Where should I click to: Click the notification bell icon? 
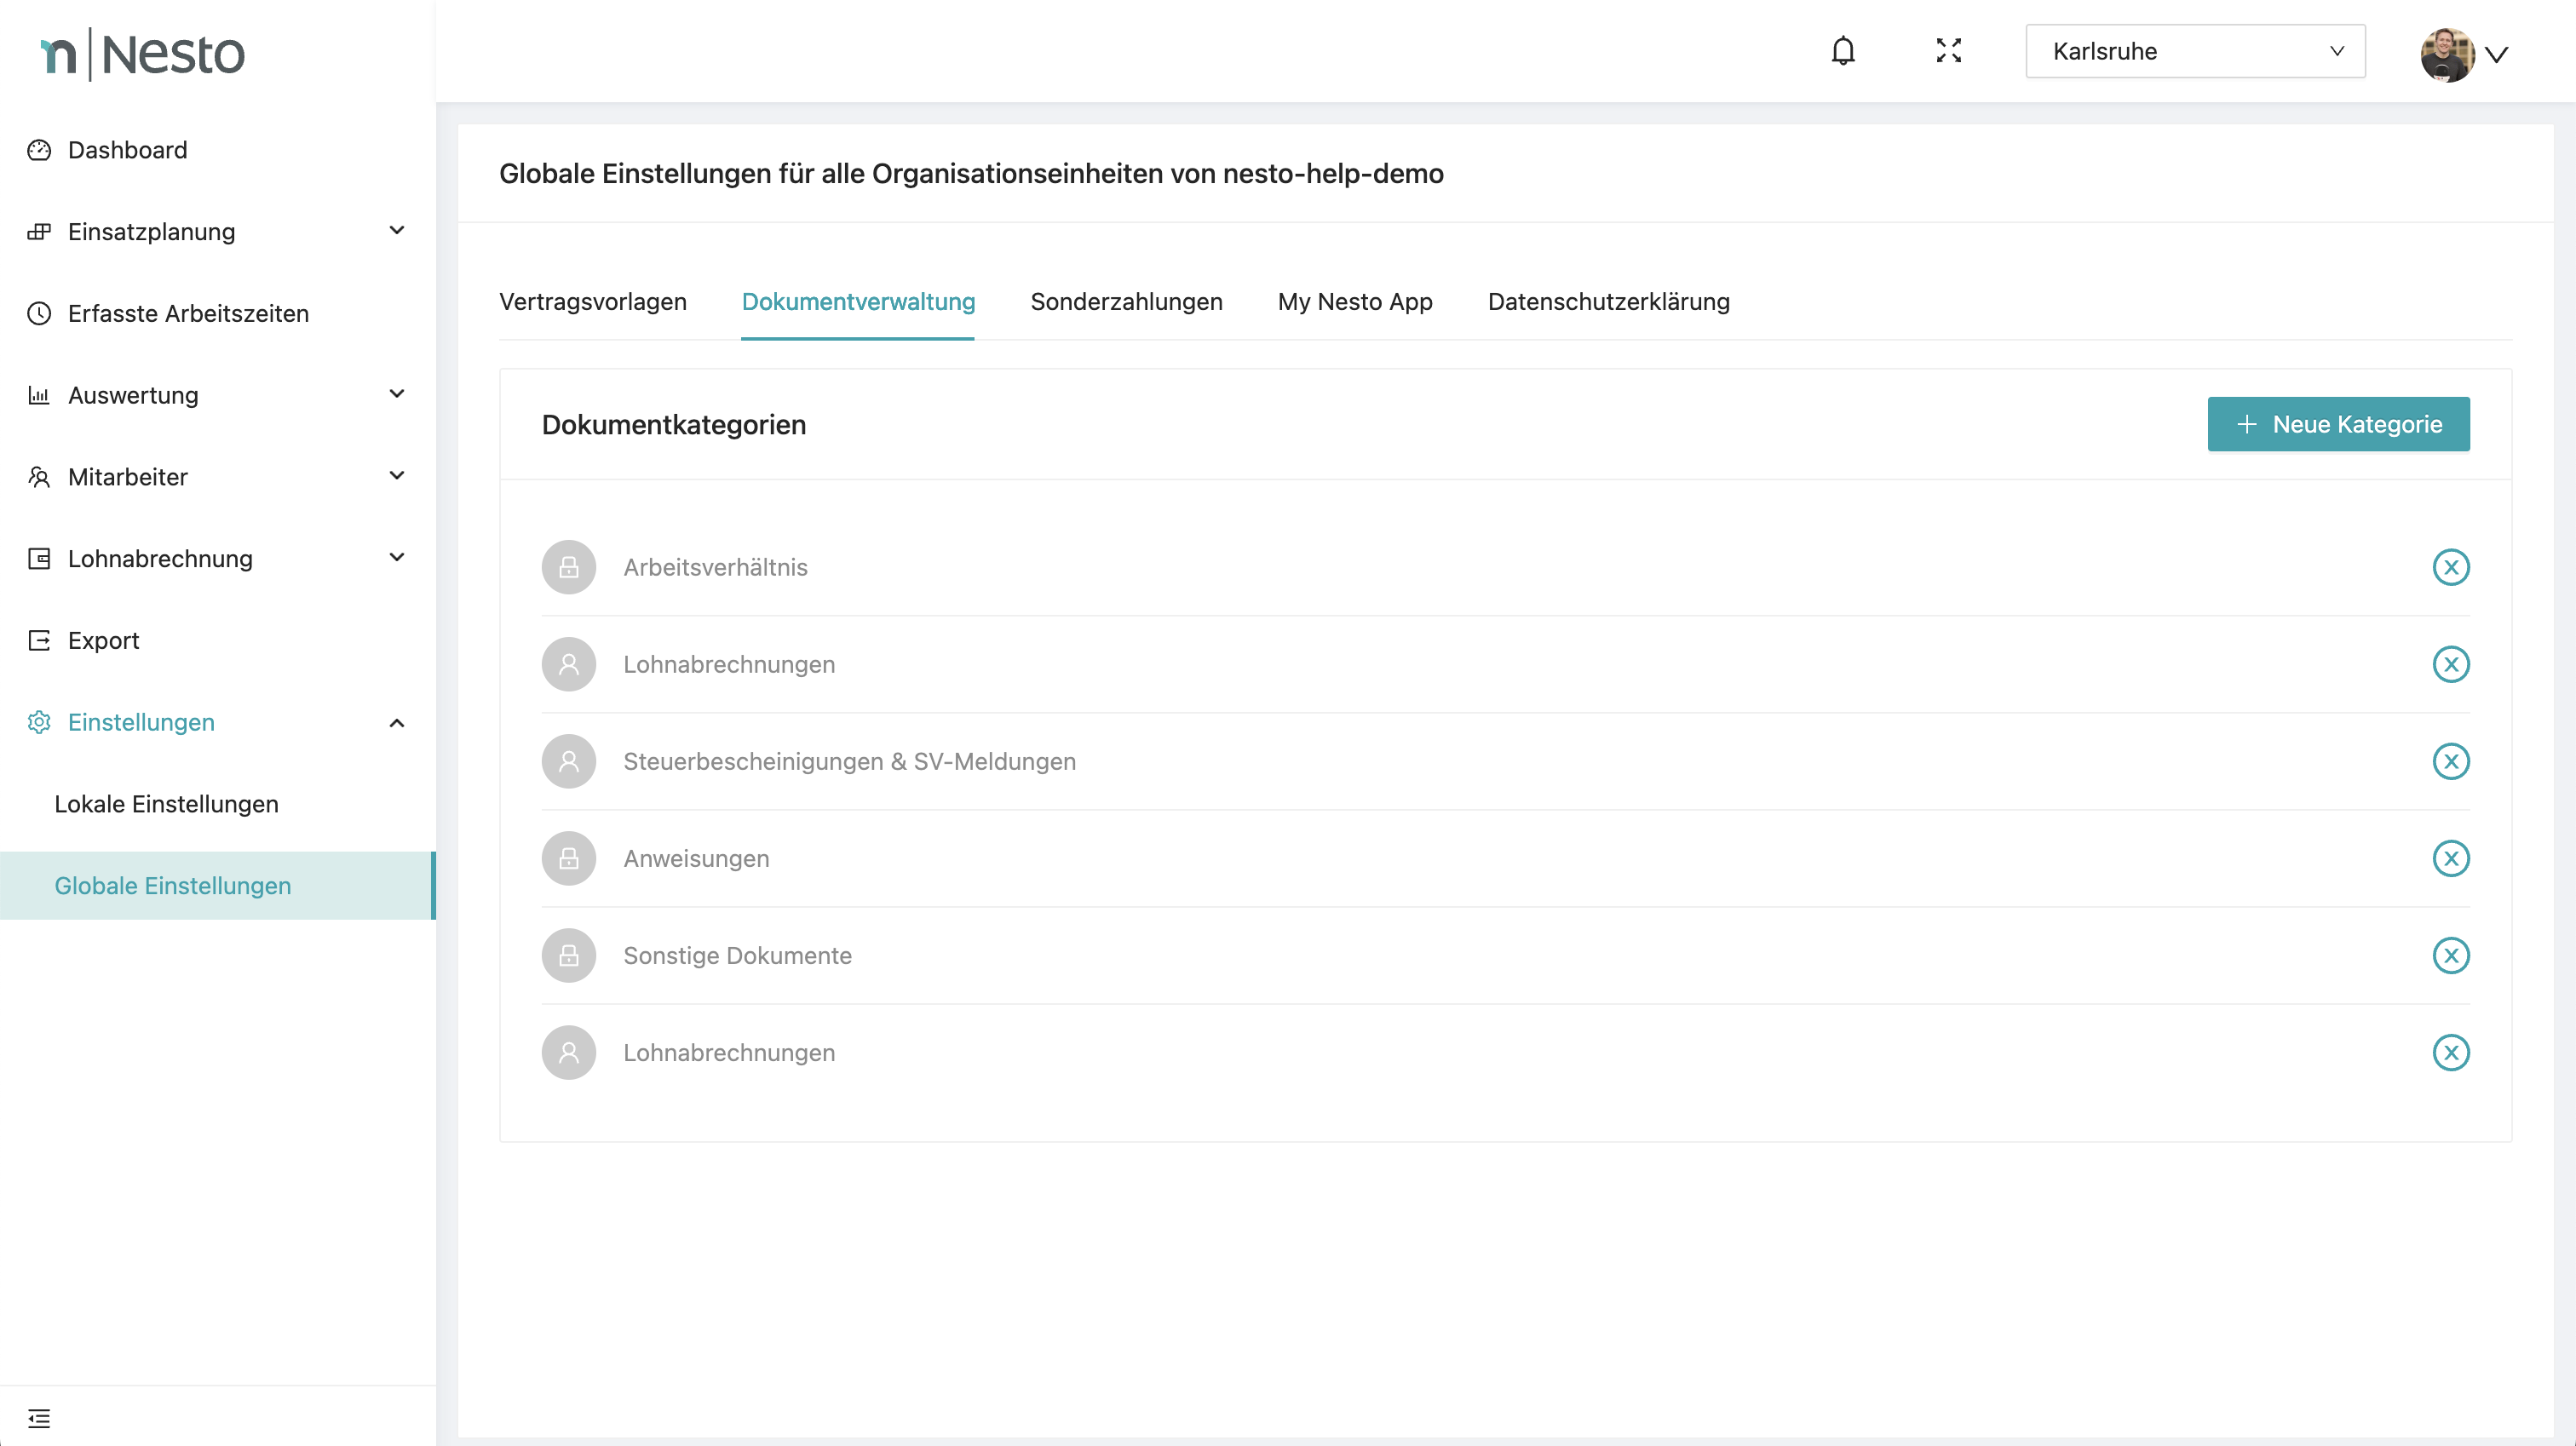(x=1843, y=51)
